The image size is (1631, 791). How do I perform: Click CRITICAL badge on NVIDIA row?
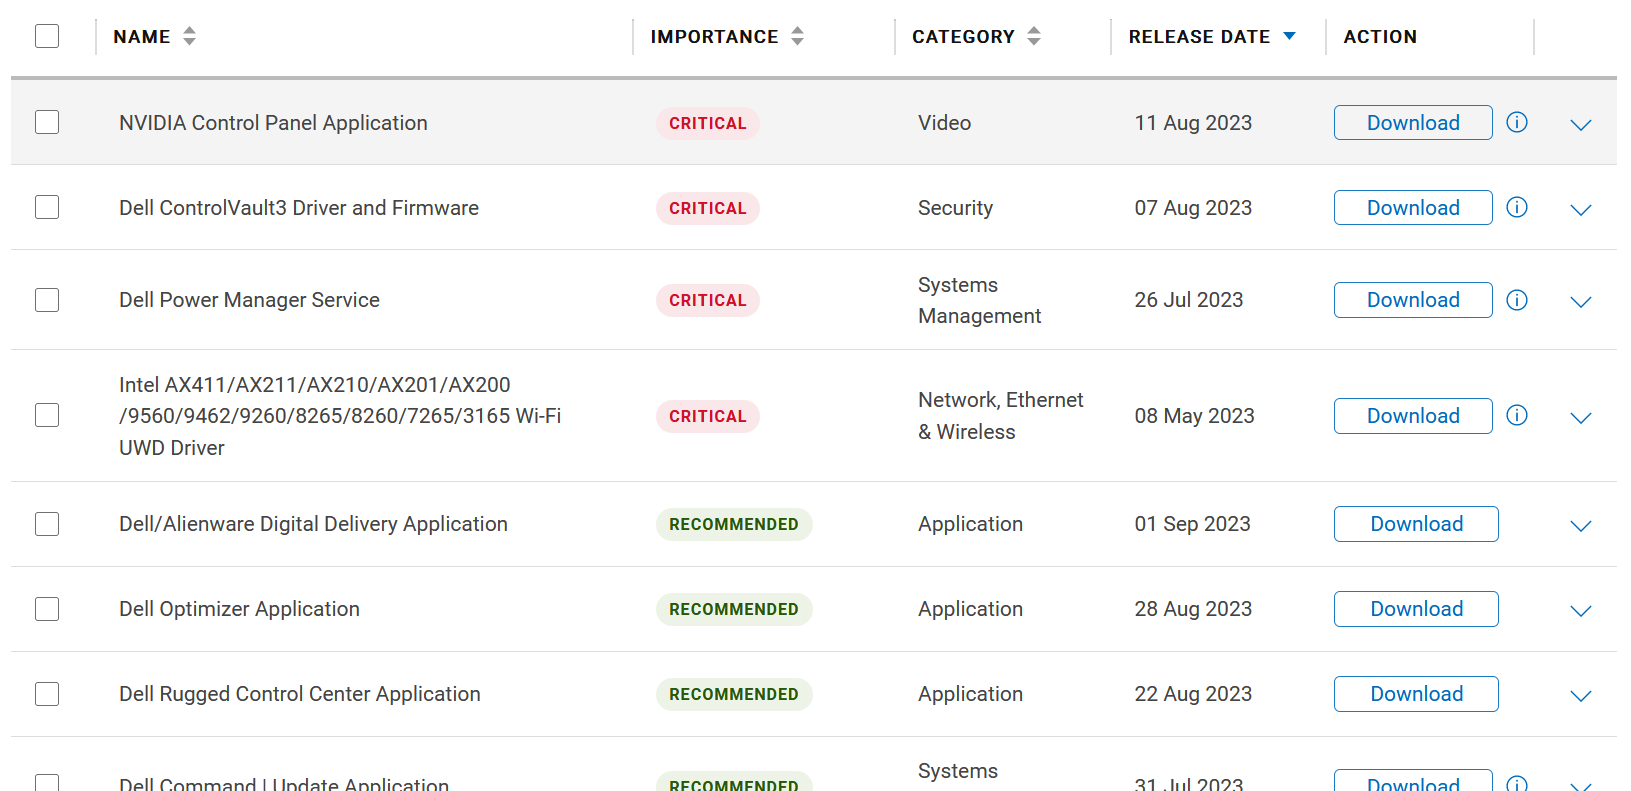coord(708,123)
